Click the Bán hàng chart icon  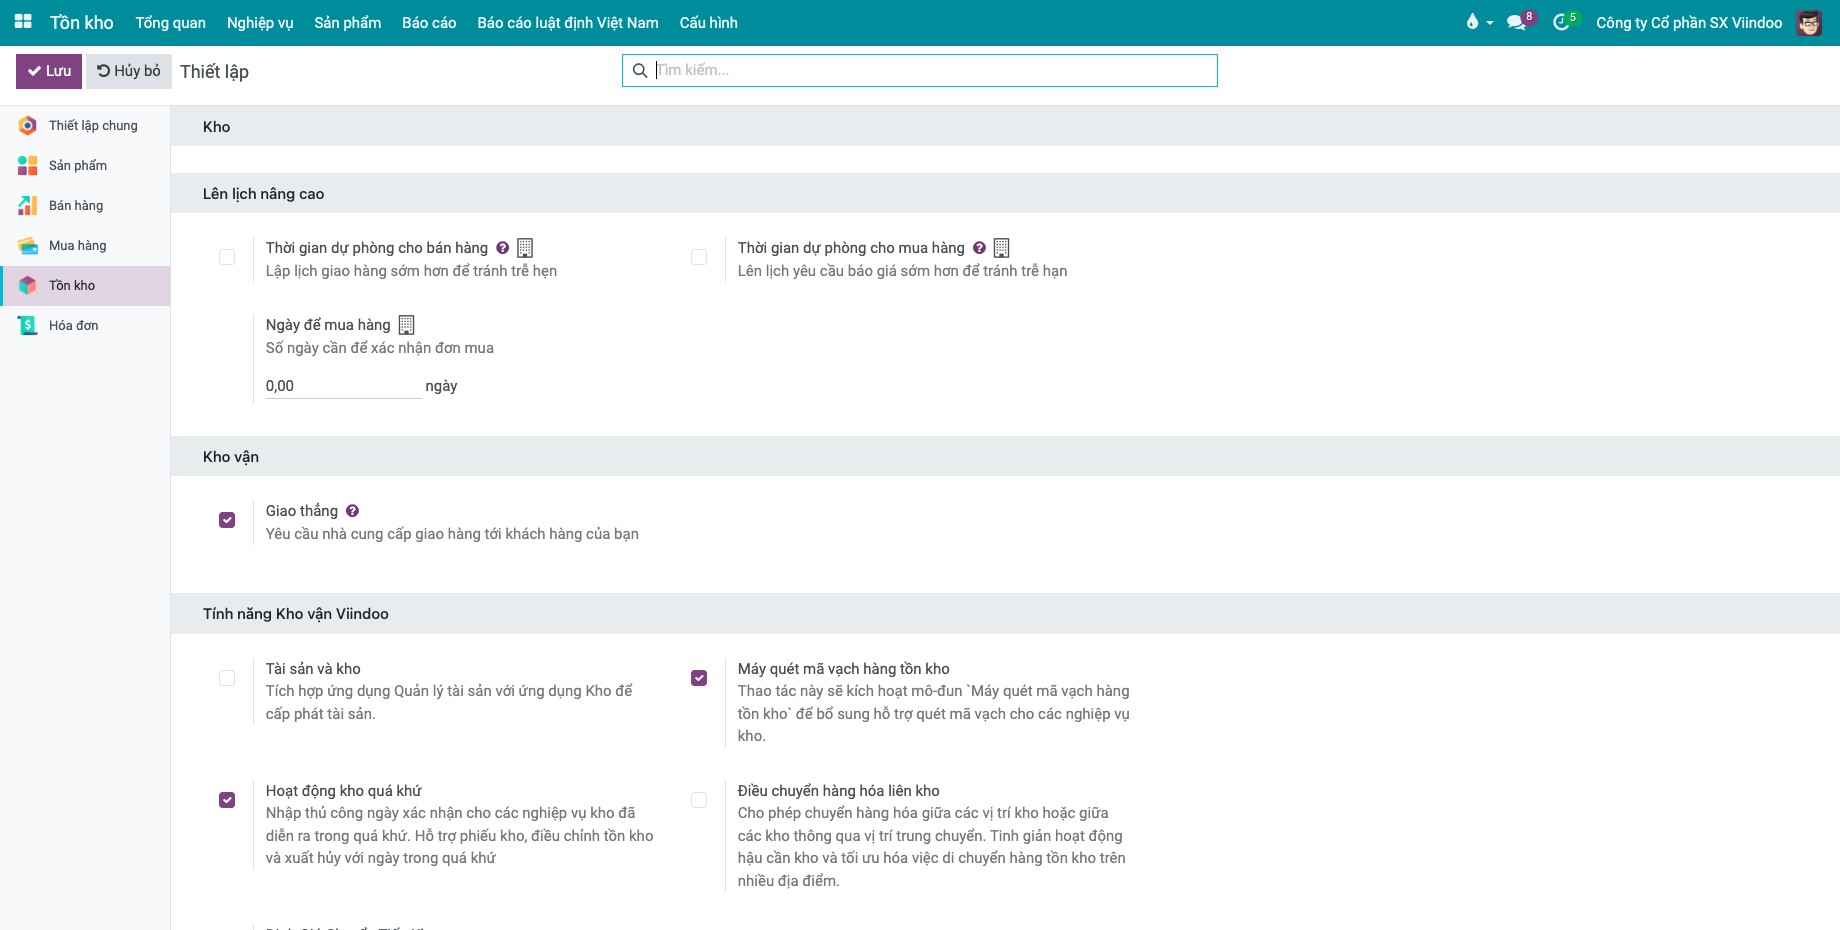tap(28, 205)
